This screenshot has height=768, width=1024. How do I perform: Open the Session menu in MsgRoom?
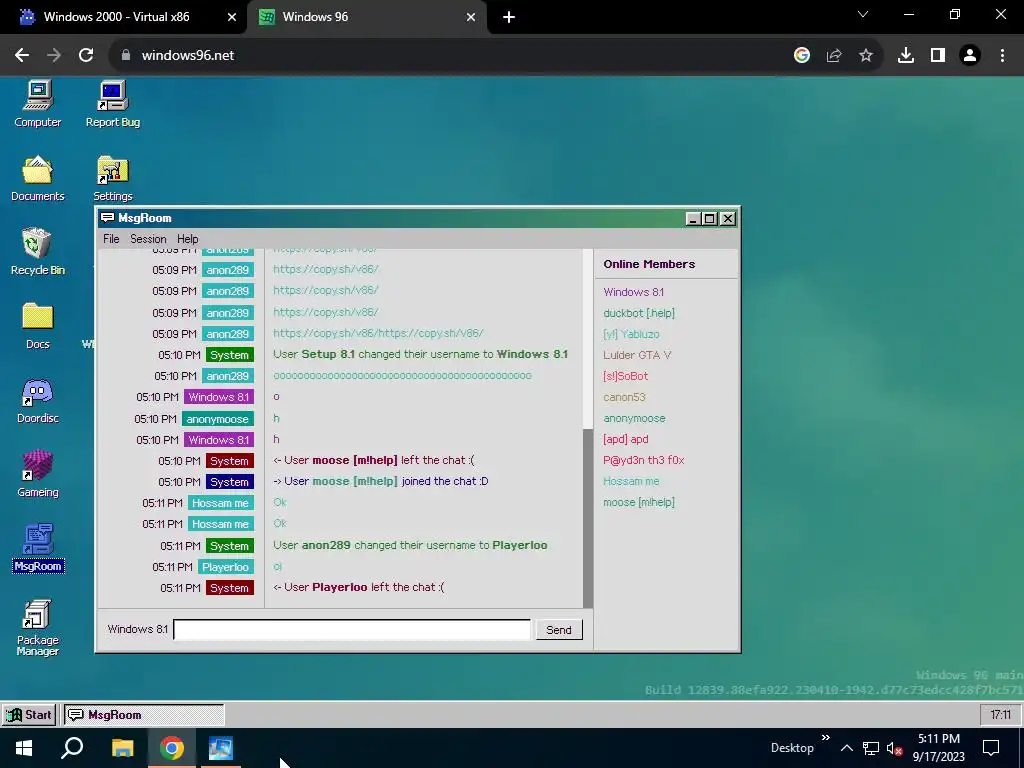[148, 239]
